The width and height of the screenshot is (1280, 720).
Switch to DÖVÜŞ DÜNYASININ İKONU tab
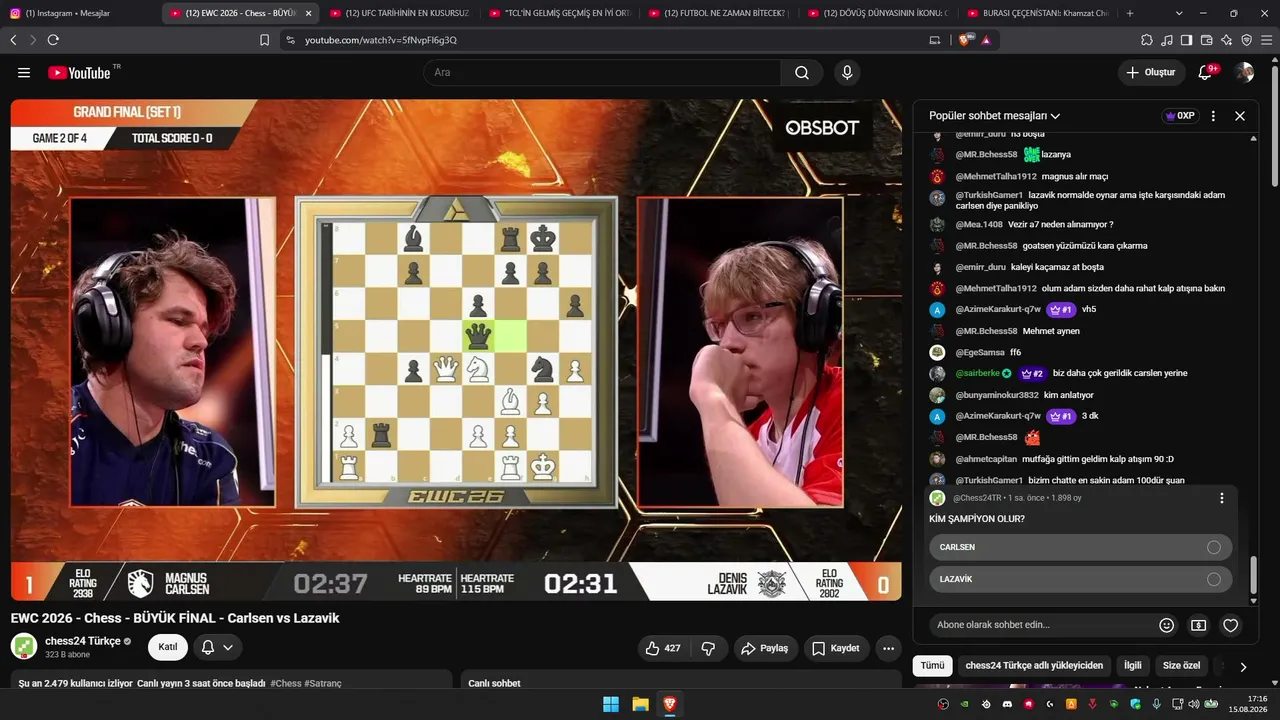pyautogui.click(x=879, y=13)
